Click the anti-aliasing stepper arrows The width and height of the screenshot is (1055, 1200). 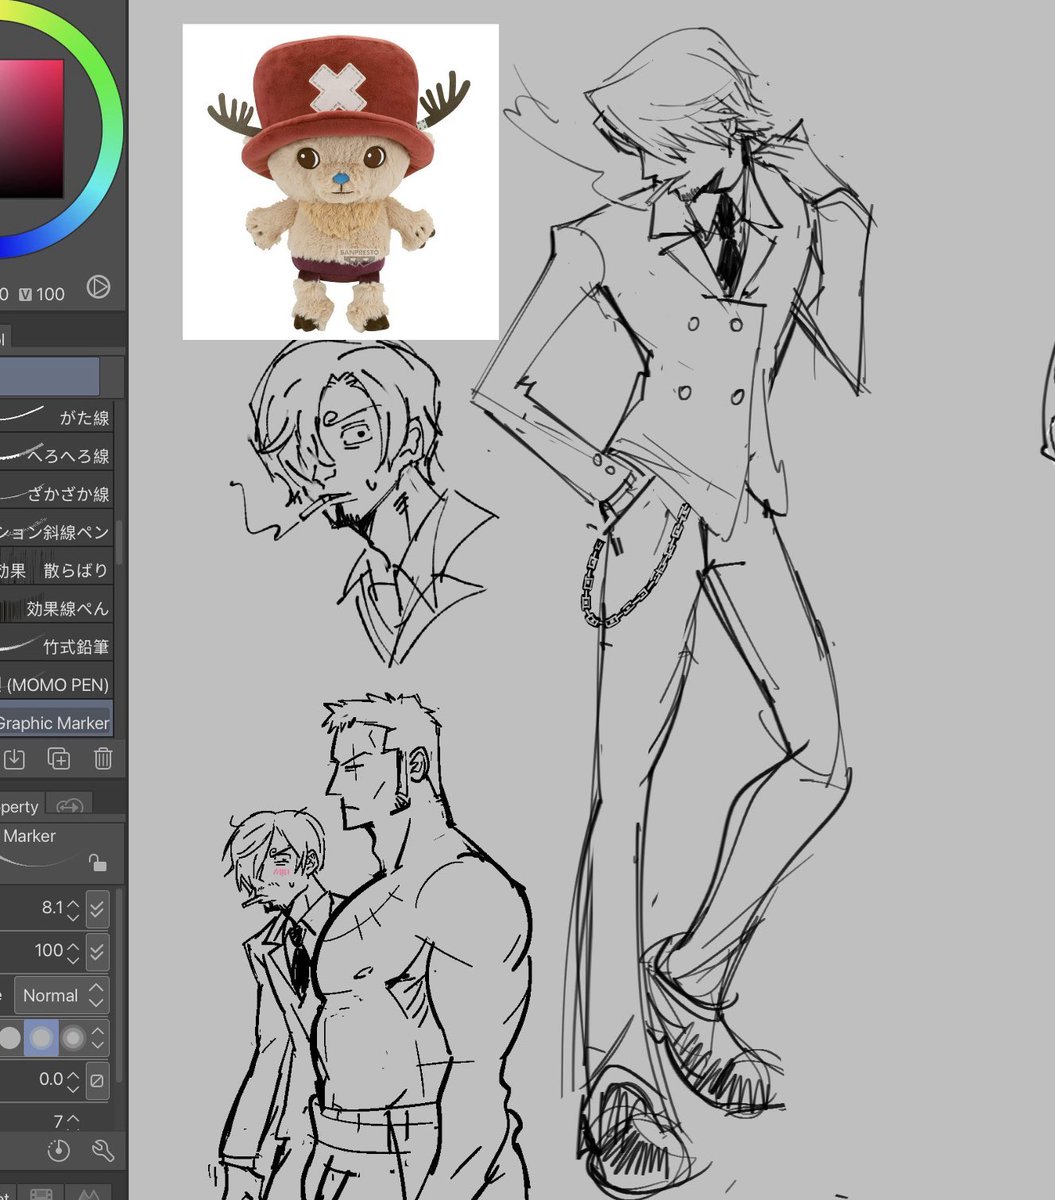(x=97, y=1038)
